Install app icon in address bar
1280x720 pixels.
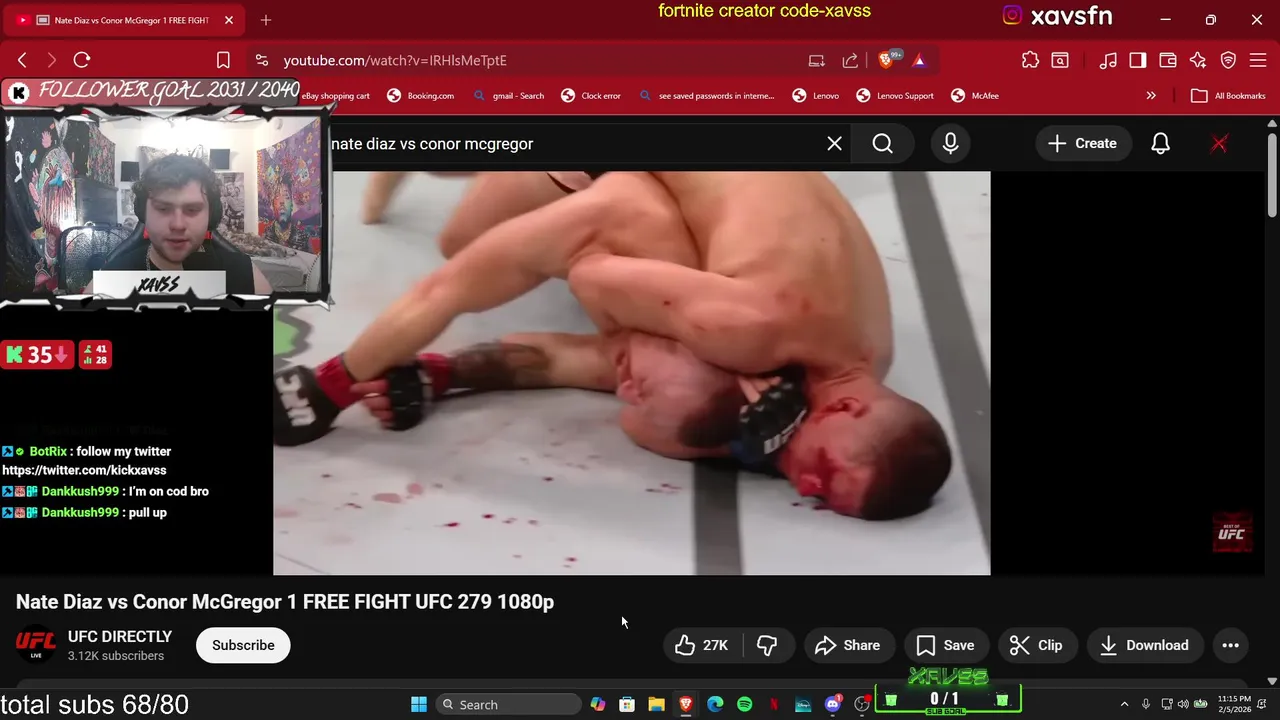[817, 60]
